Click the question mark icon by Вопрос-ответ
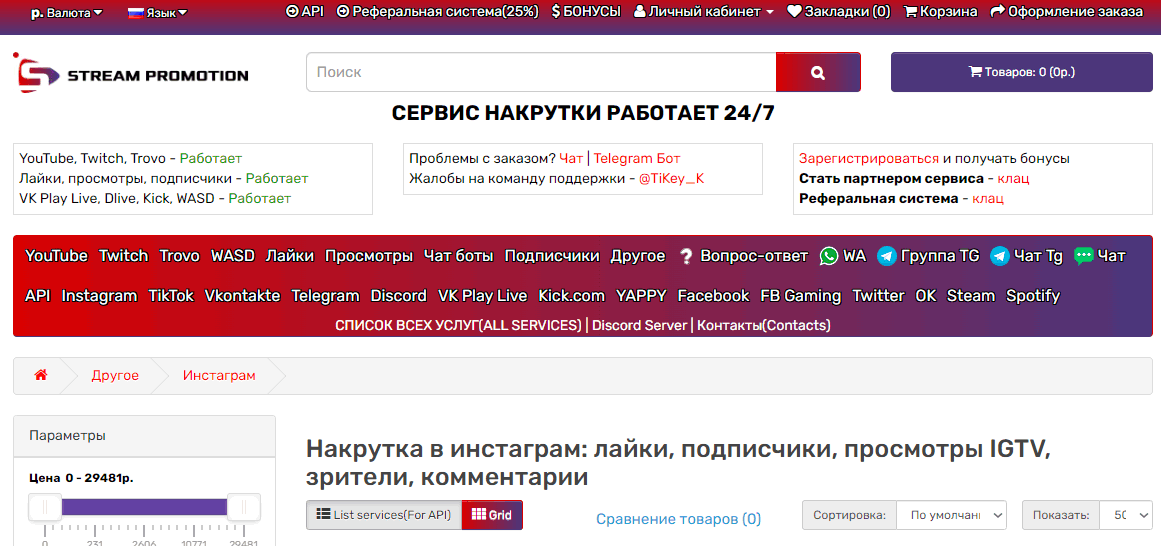Screen dimensions: 1161x546 click(686, 256)
